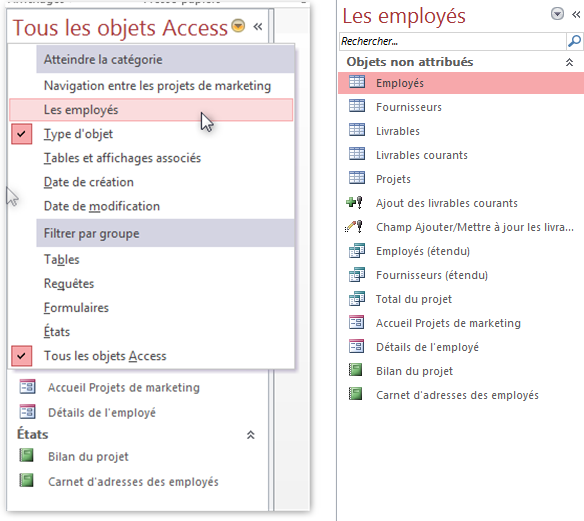Click the Rechercher search field
The image size is (584, 521).
(x=453, y=41)
